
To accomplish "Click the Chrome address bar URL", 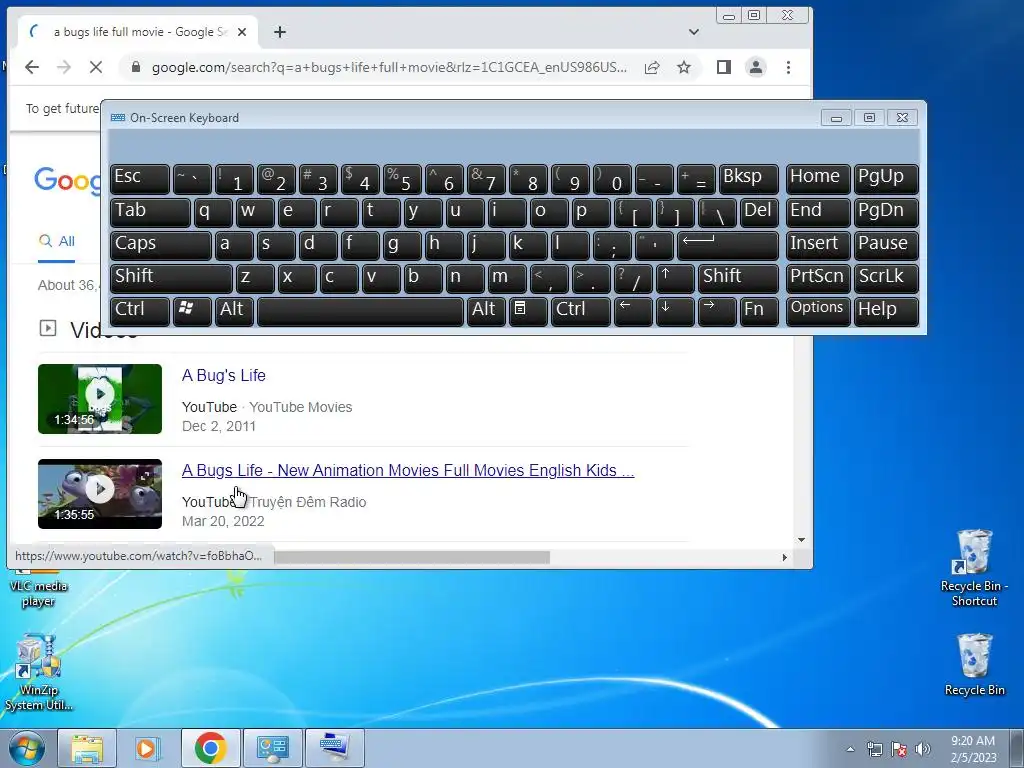I will point(389,67).
